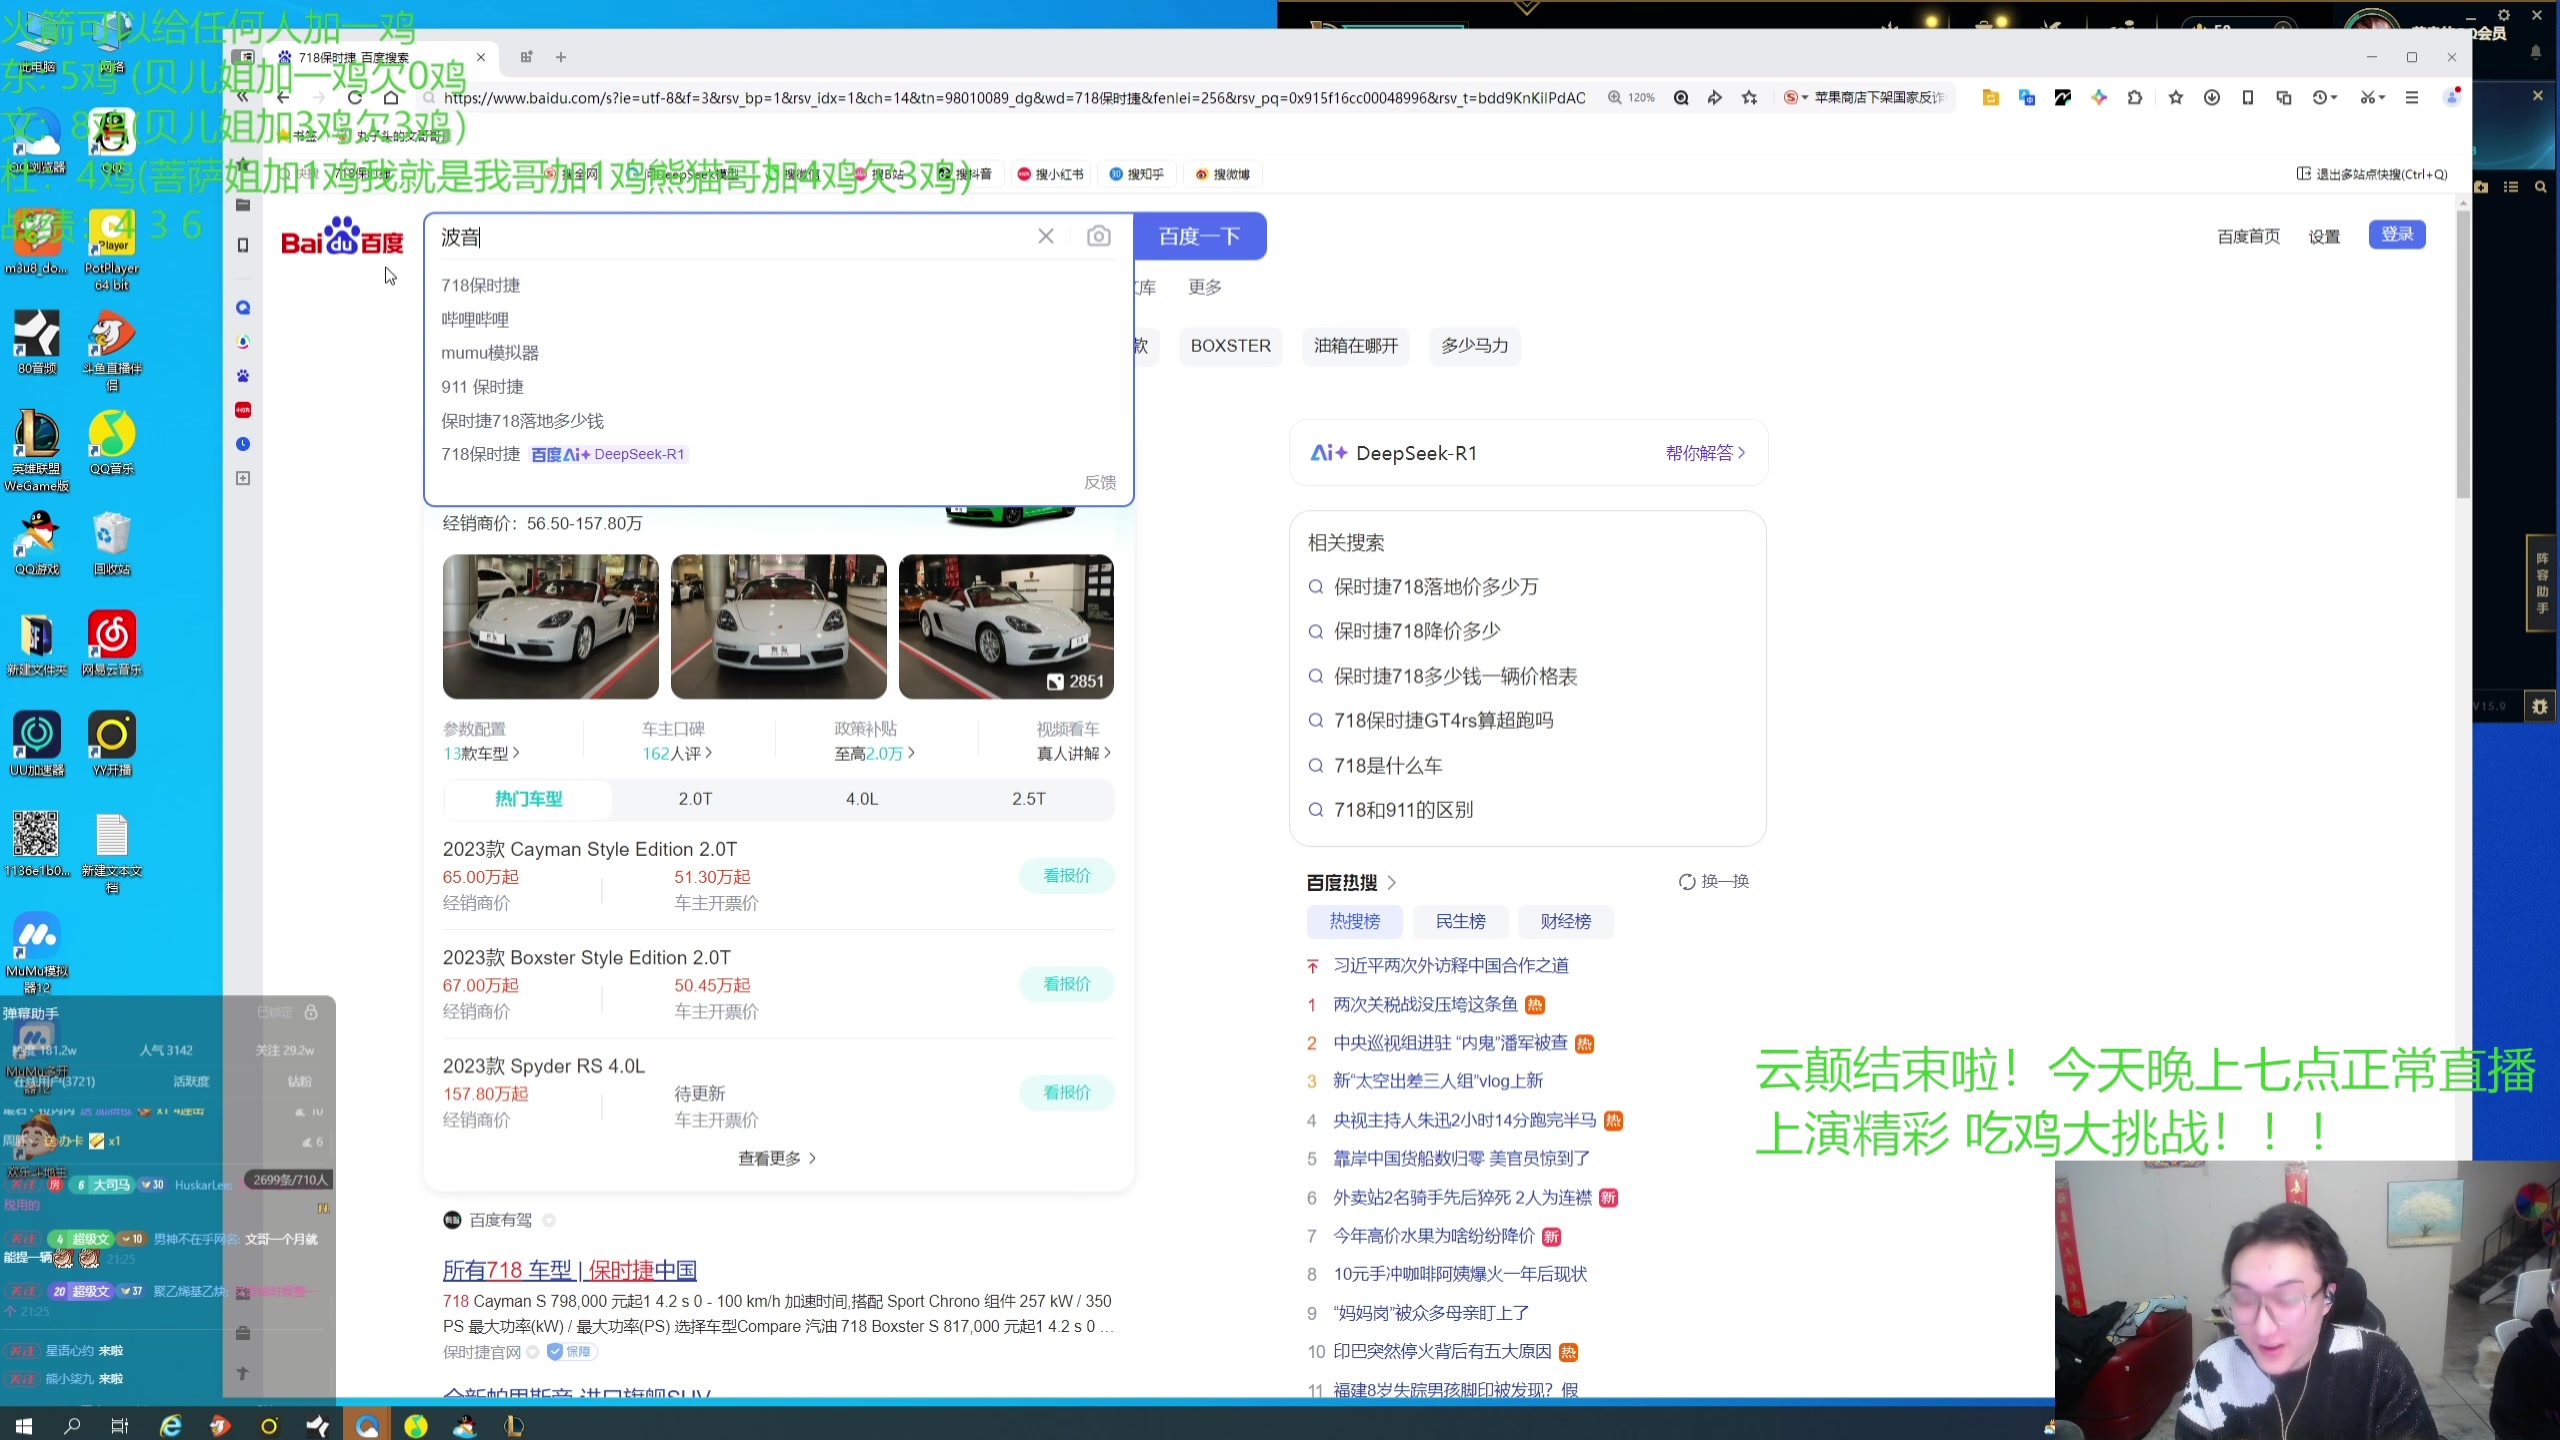Open the Windows Start menu
Image resolution: width=2560 pixels, height=1440 pixels.
pos(24,1425)
